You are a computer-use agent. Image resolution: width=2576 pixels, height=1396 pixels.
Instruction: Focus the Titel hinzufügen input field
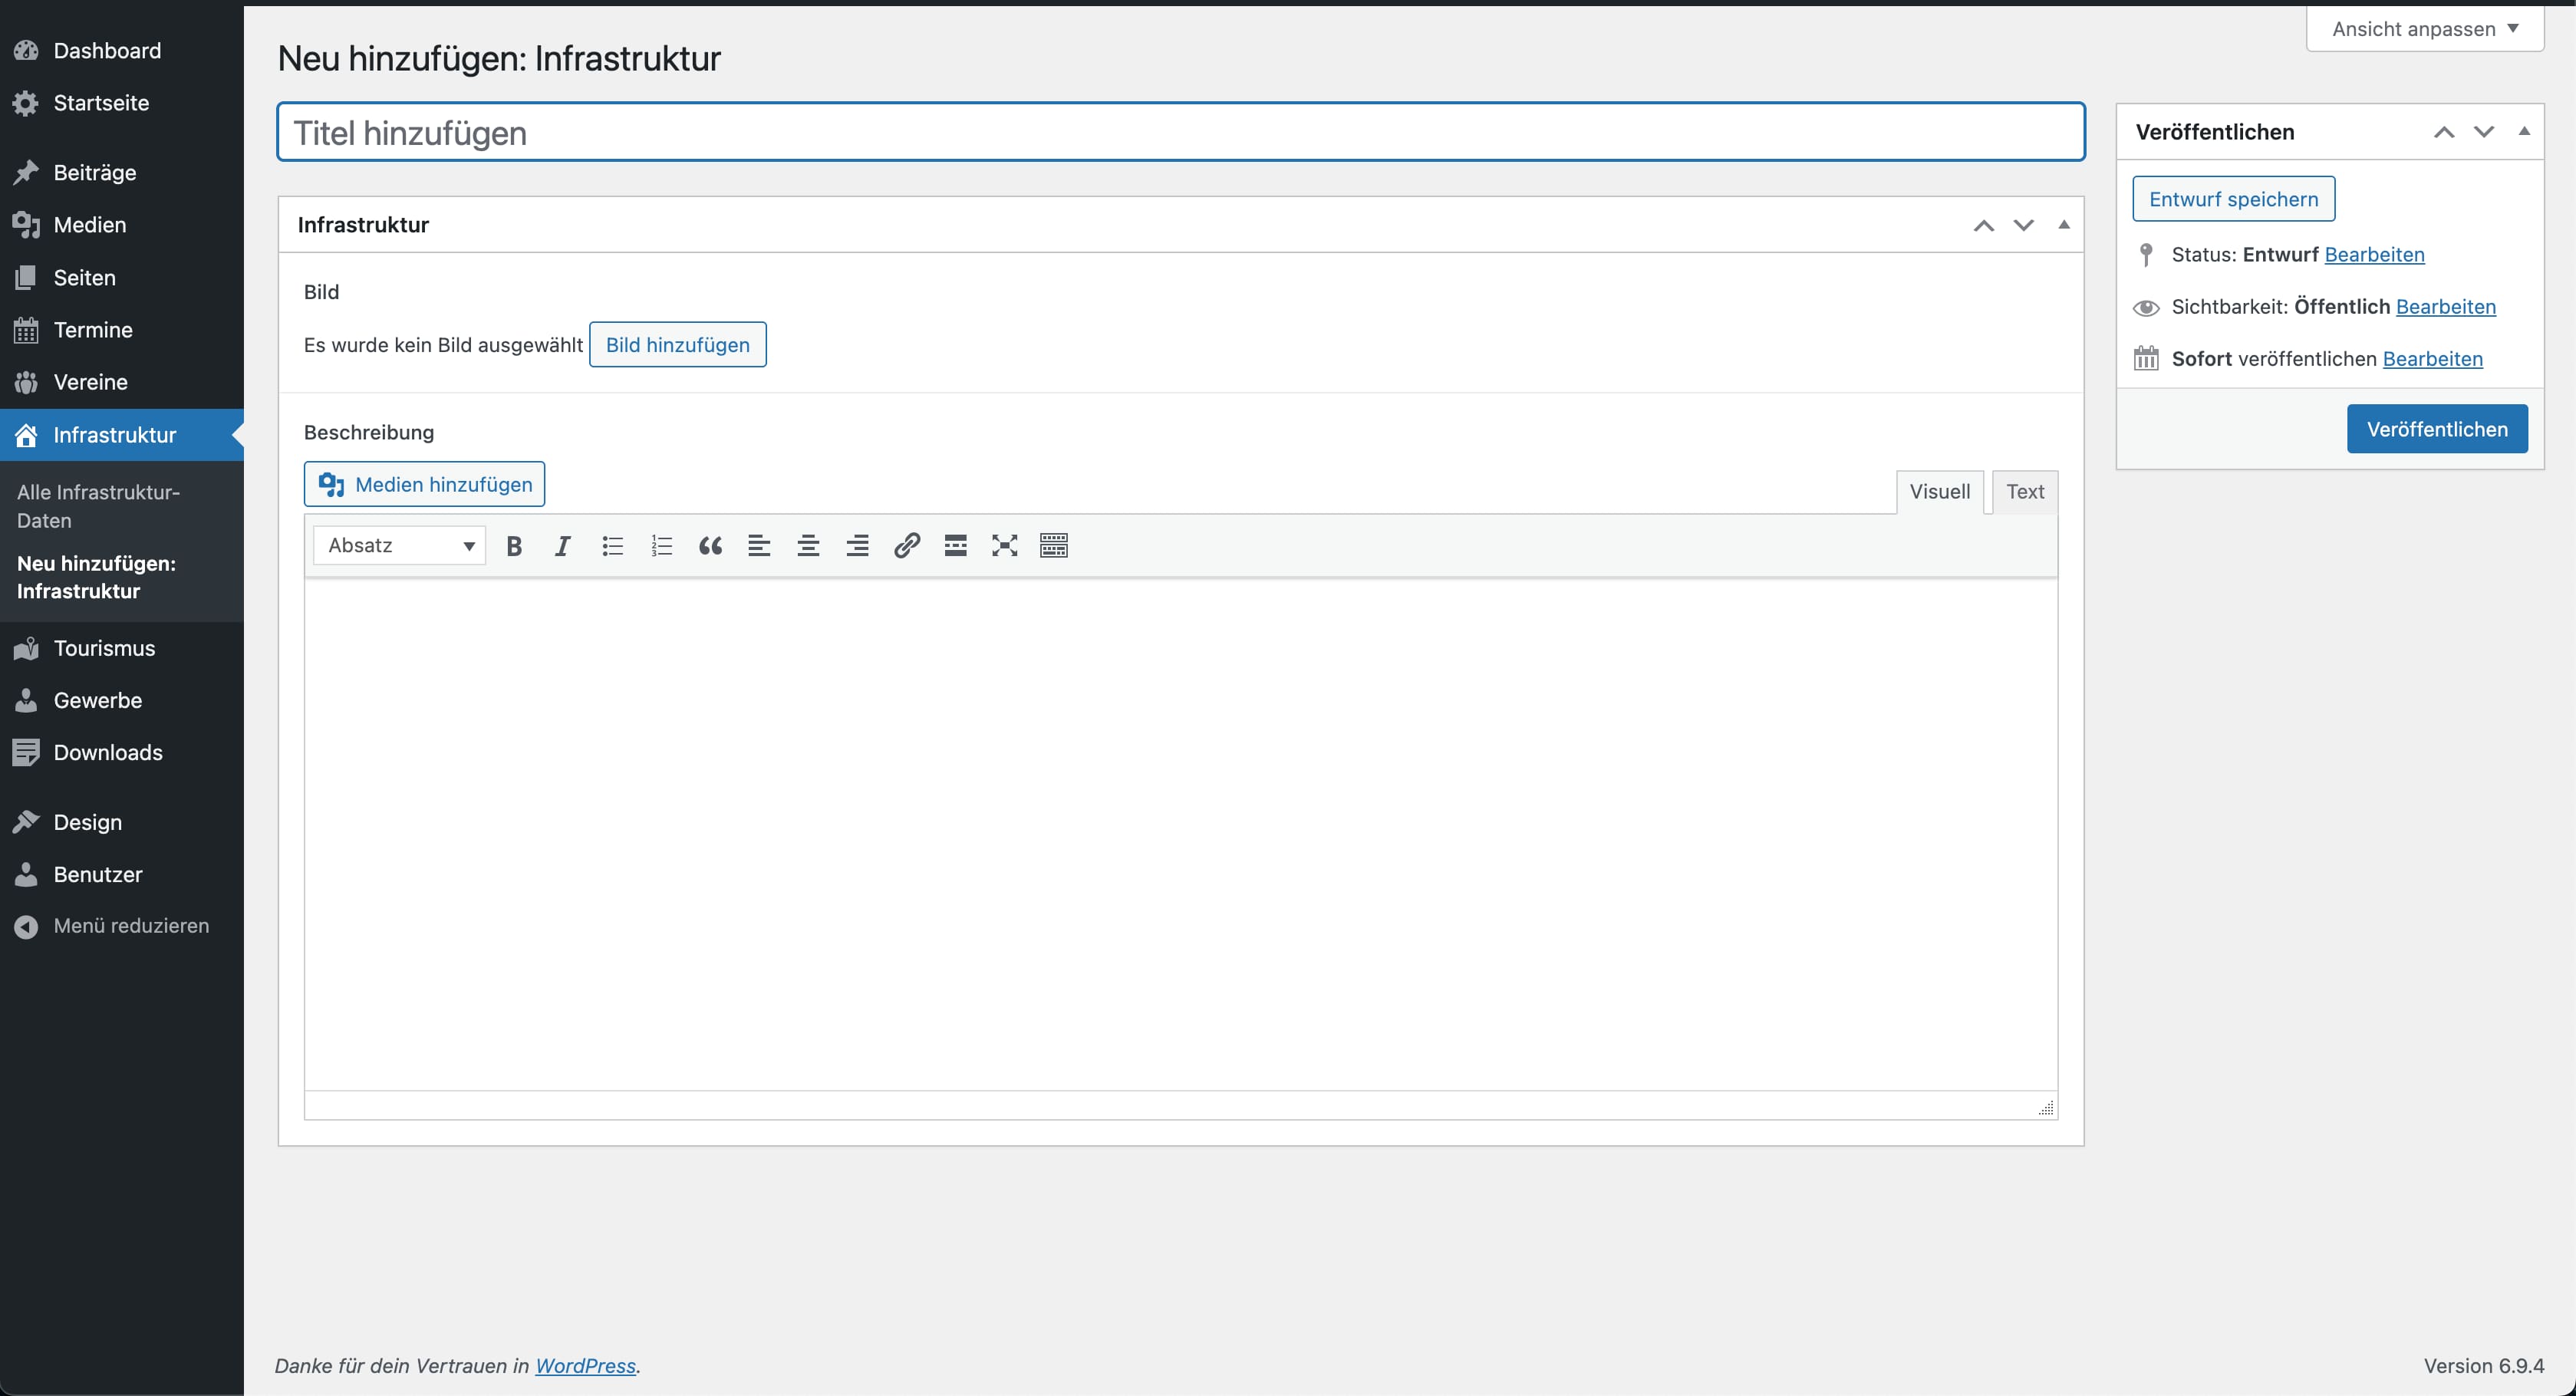(x=1180, y=132)
